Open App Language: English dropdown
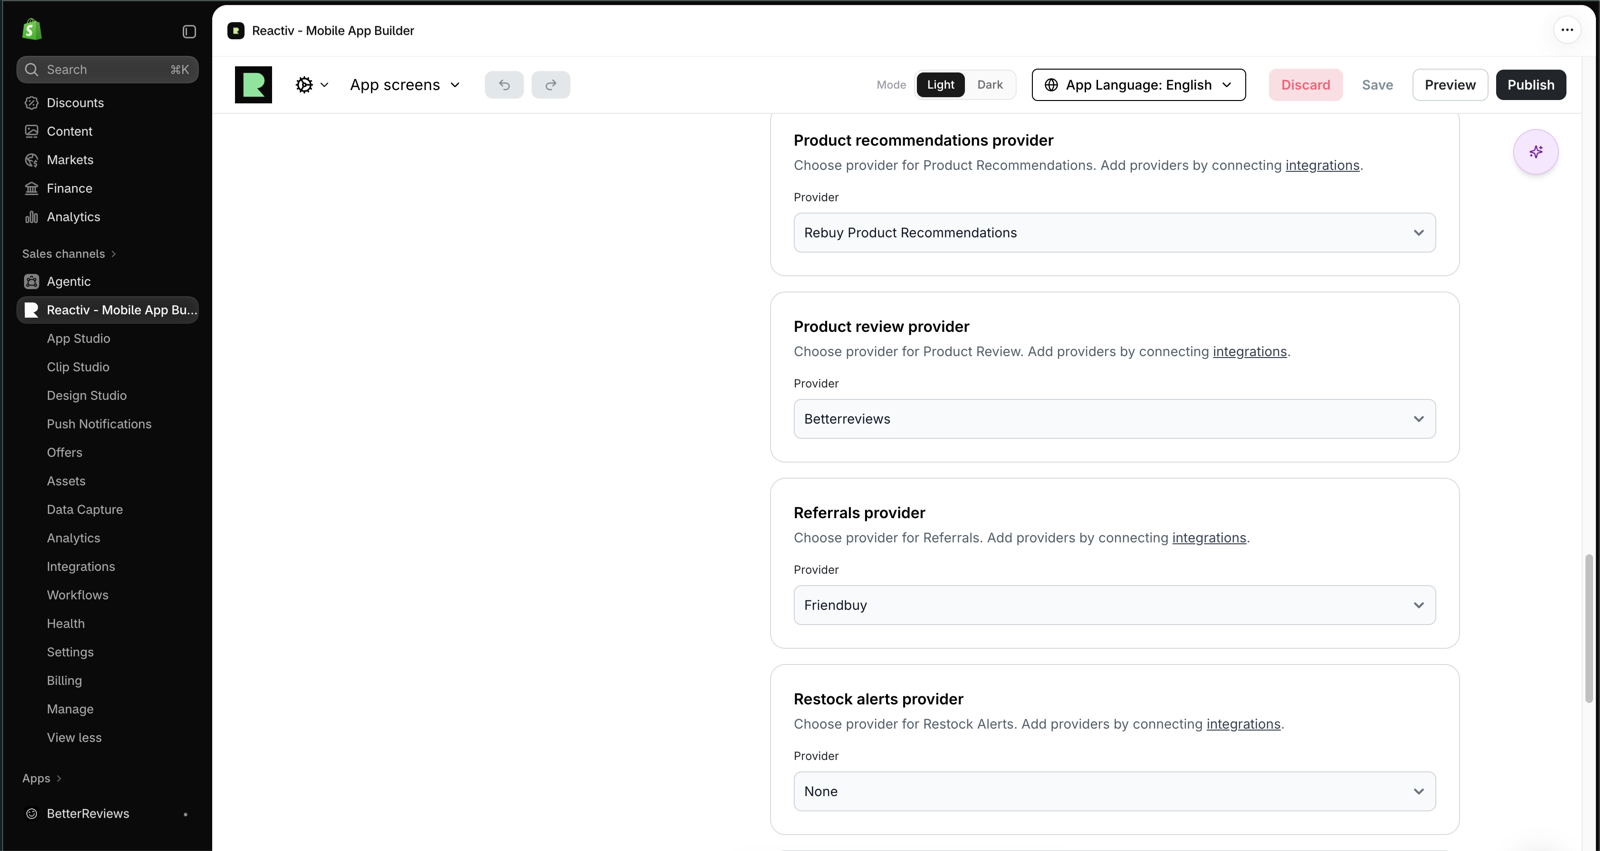The image size is (1600, 851). (1138, 85)
